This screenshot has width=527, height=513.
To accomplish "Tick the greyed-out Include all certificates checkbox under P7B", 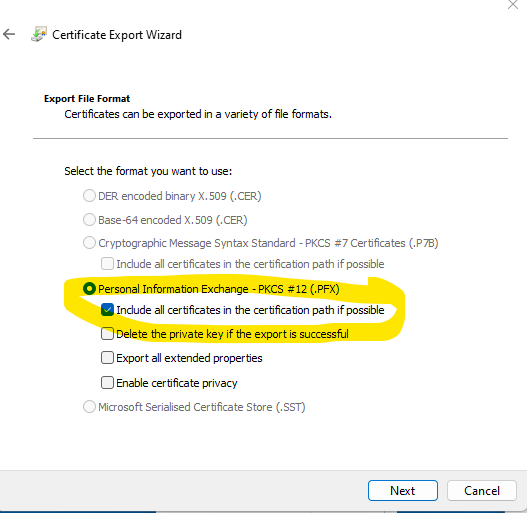I will point(107,264).
